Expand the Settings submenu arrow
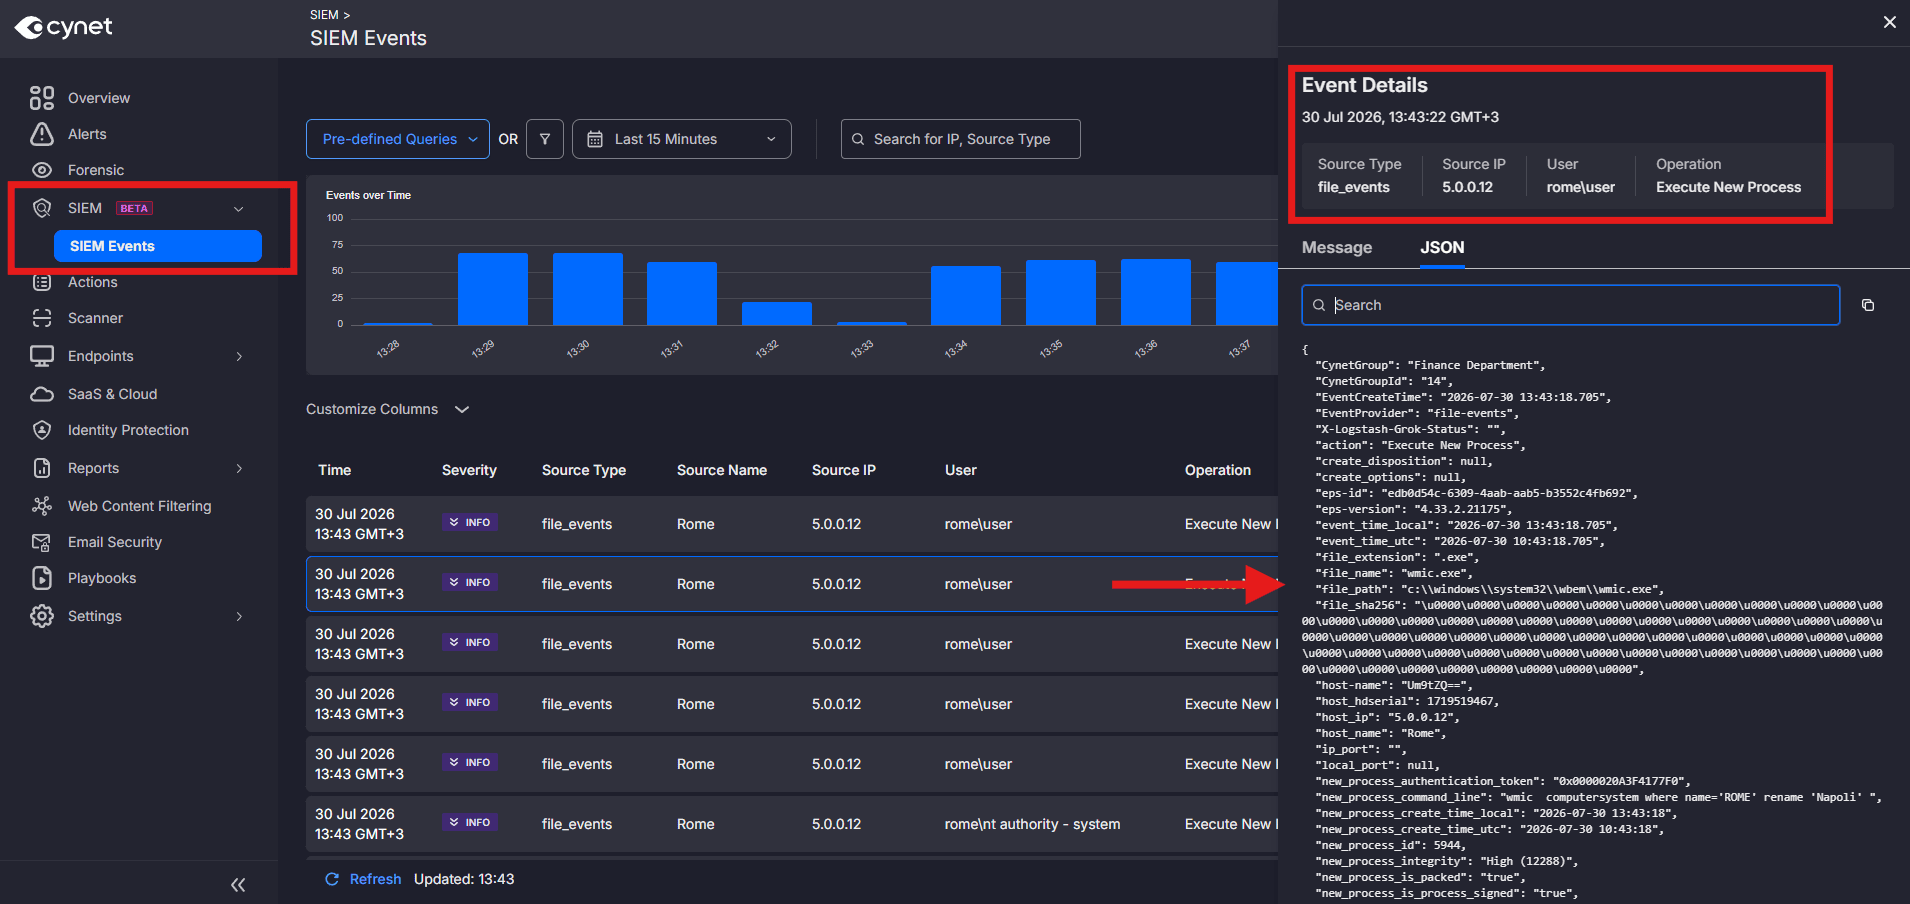The height and width of the screenshot is (904, 1910). pos(239,616)
